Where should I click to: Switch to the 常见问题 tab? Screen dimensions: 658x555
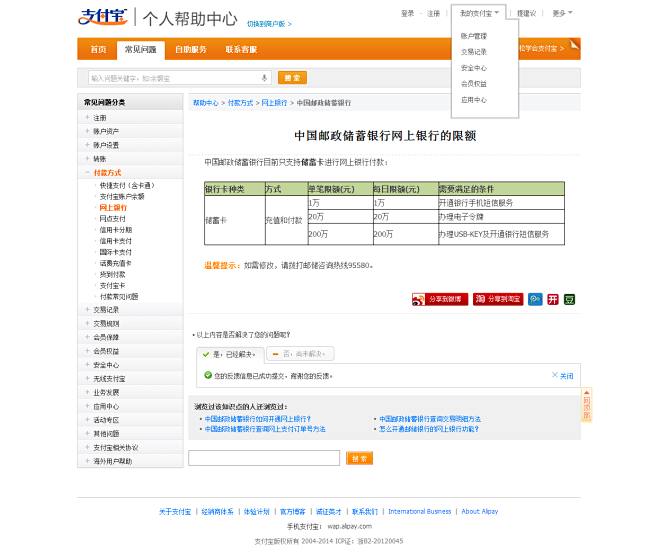pos(141,50)
